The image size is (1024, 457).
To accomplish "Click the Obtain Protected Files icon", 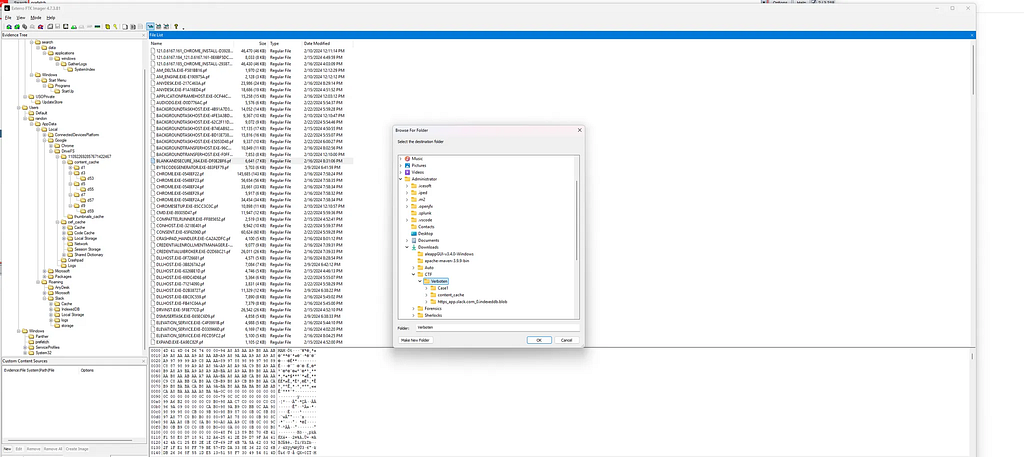I will coord(108,27).
